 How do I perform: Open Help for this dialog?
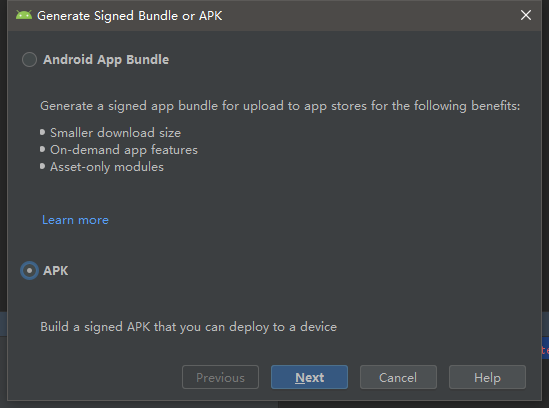pyautogui.click(x=487, y=377)
